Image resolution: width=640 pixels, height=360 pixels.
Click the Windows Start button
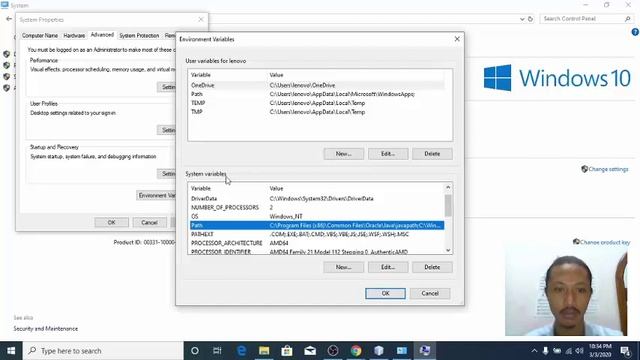[x=11, y=351]
